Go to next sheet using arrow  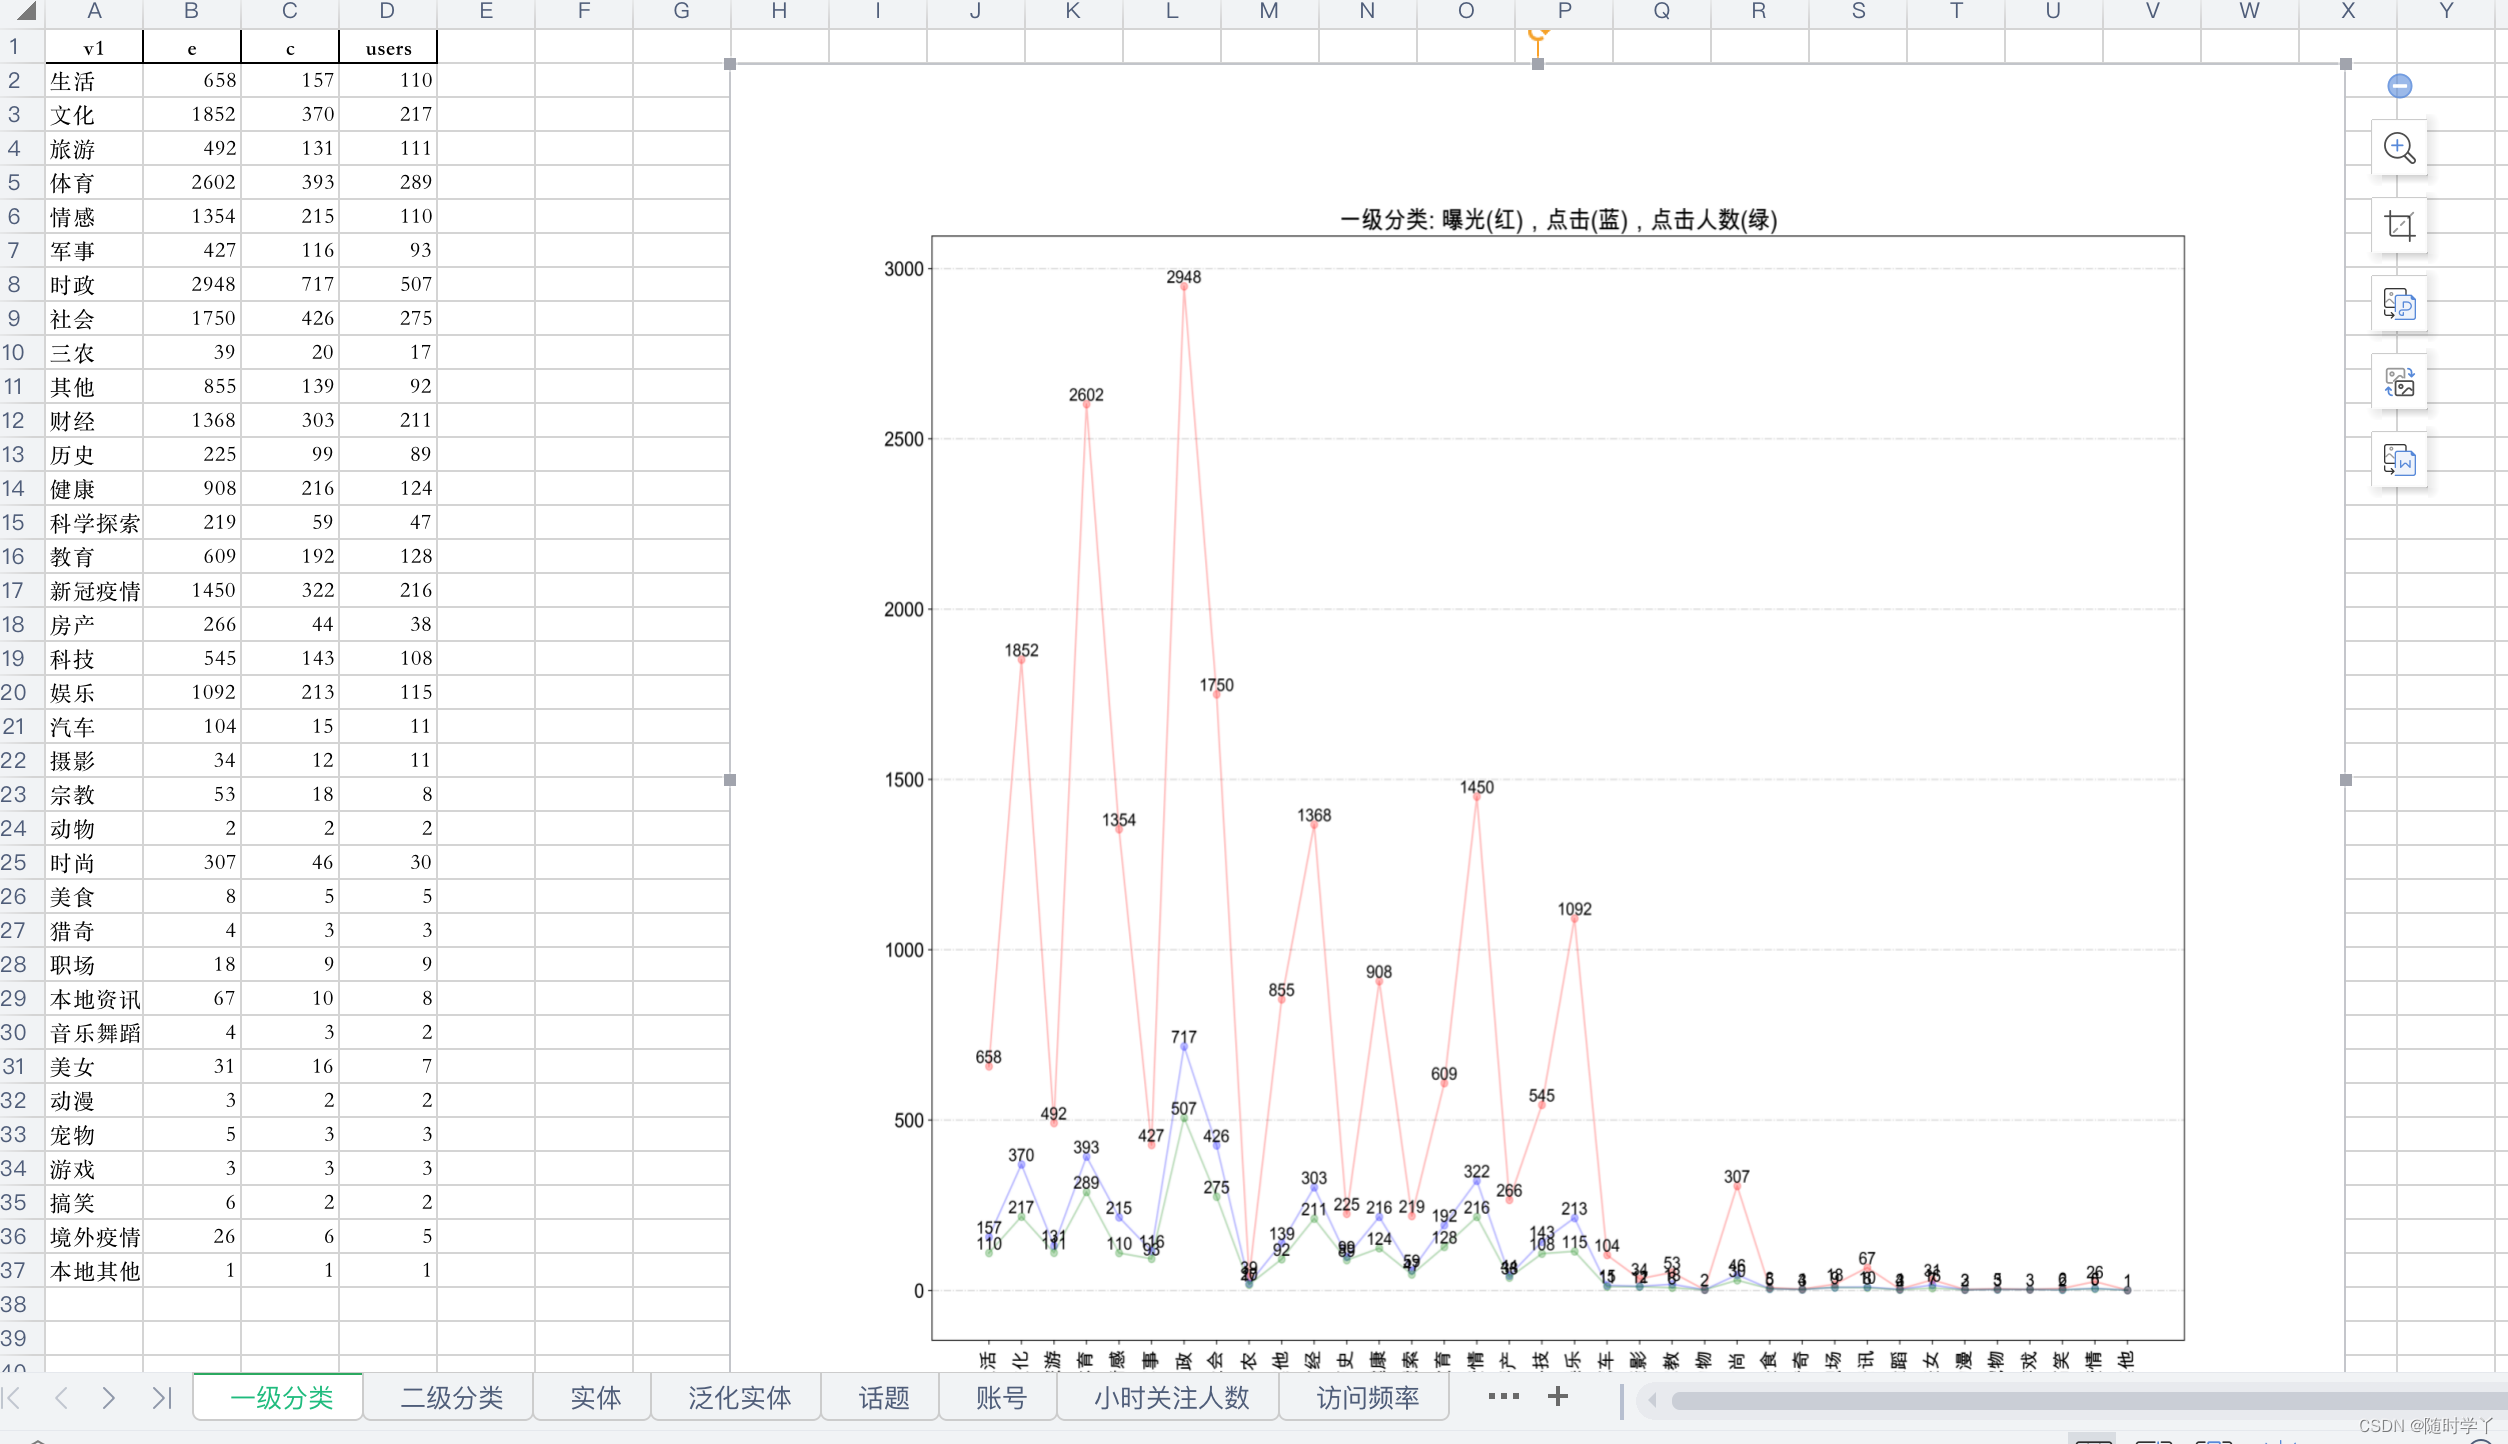pyautogui.click(x=109, y=1398)
